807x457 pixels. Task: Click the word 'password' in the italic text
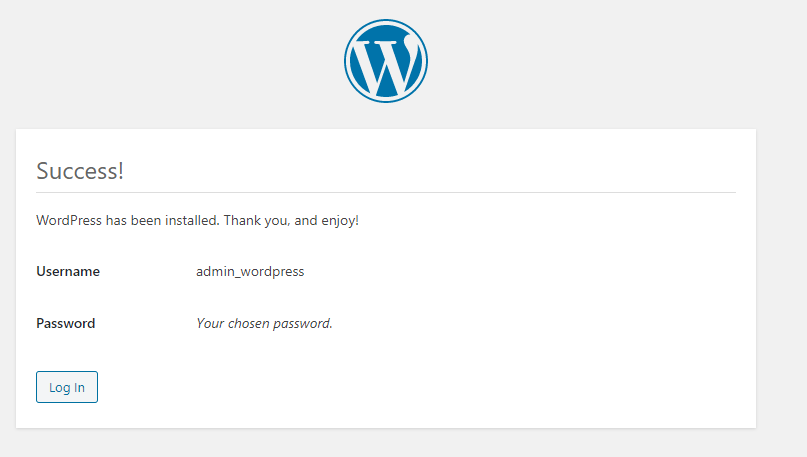[303, 323]
